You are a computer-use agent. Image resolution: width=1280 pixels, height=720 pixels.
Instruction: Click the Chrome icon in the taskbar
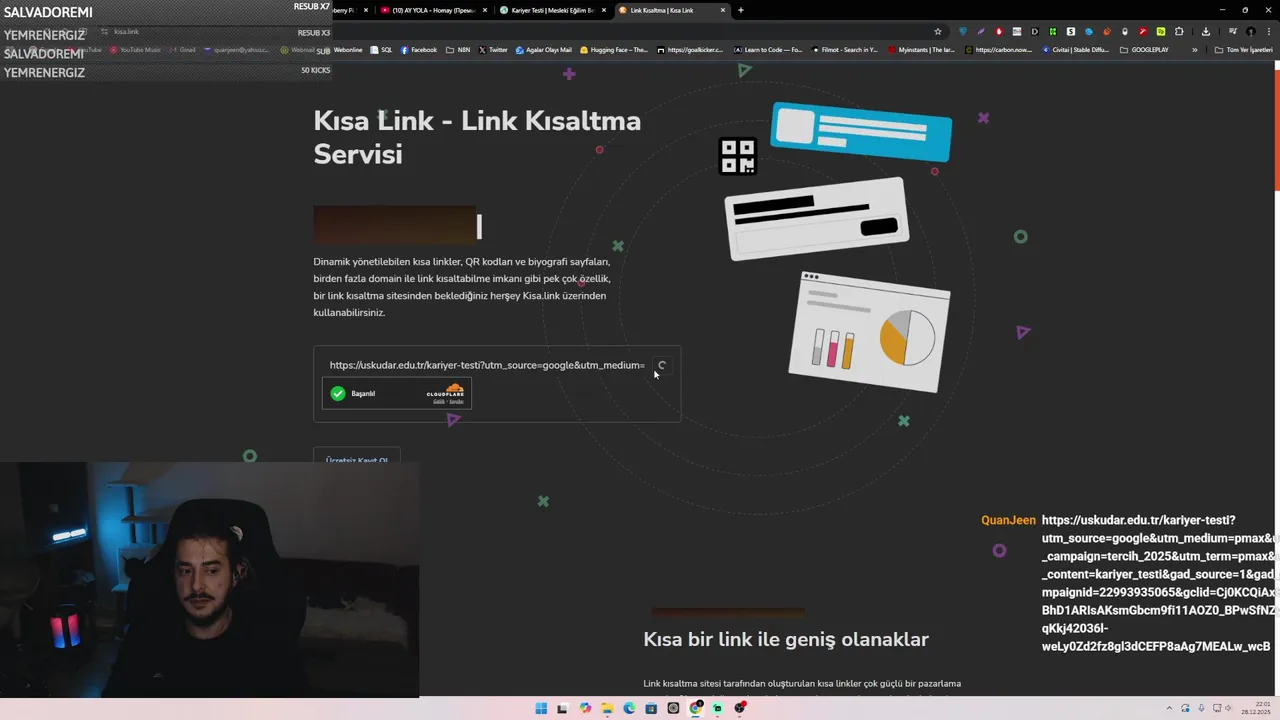click(695, 708)
